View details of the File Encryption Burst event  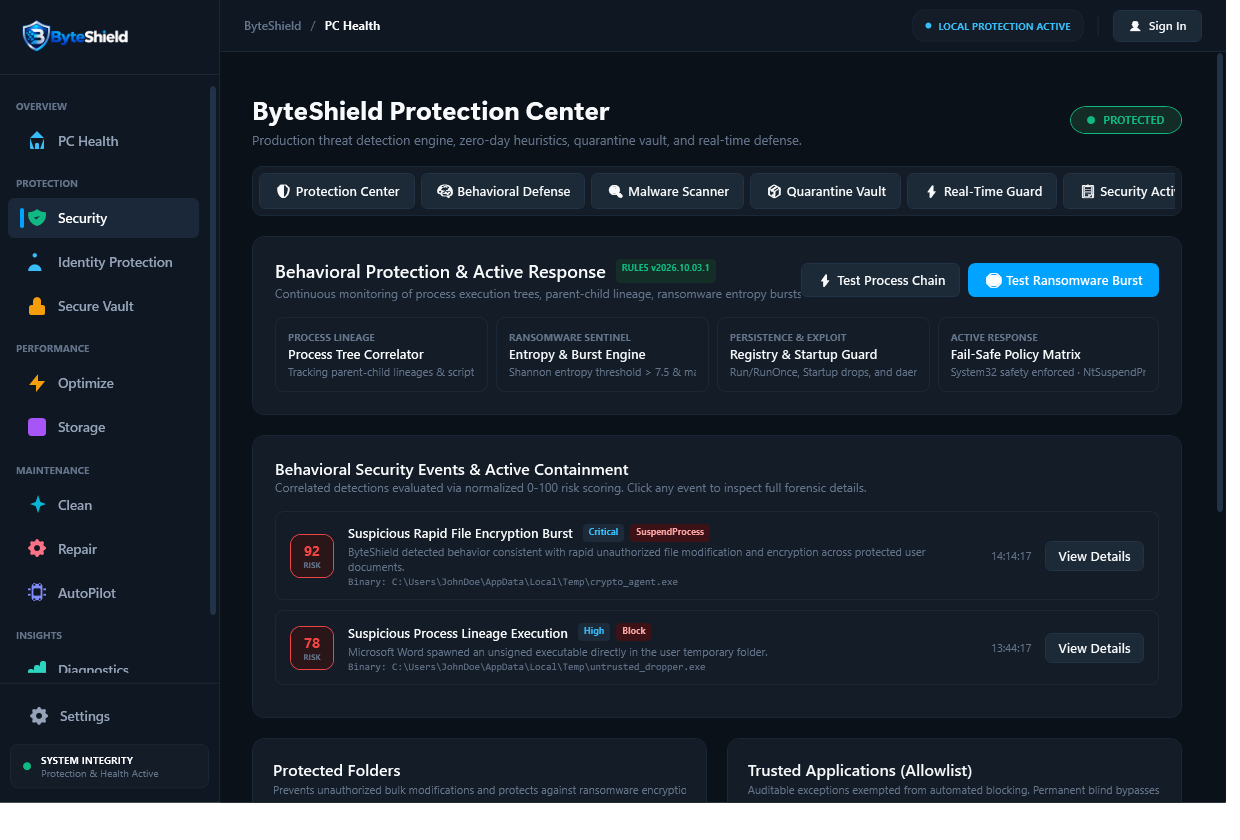tap(1094, 556)
